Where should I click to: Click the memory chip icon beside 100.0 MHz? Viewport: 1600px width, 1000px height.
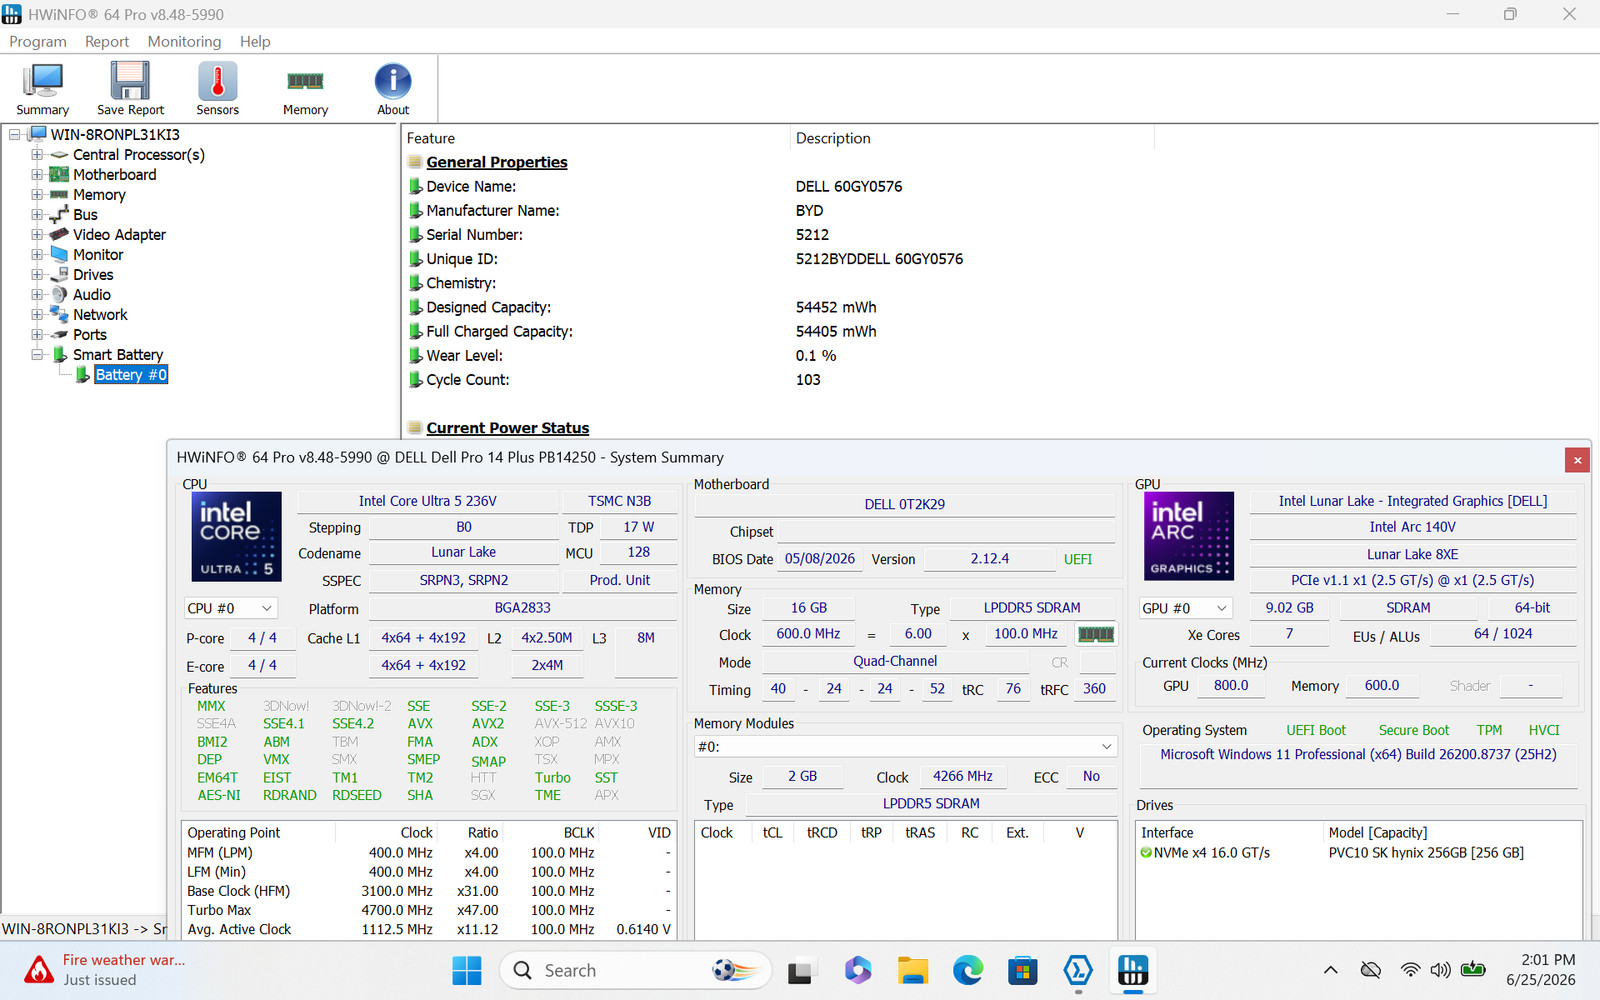[1096, 634]
